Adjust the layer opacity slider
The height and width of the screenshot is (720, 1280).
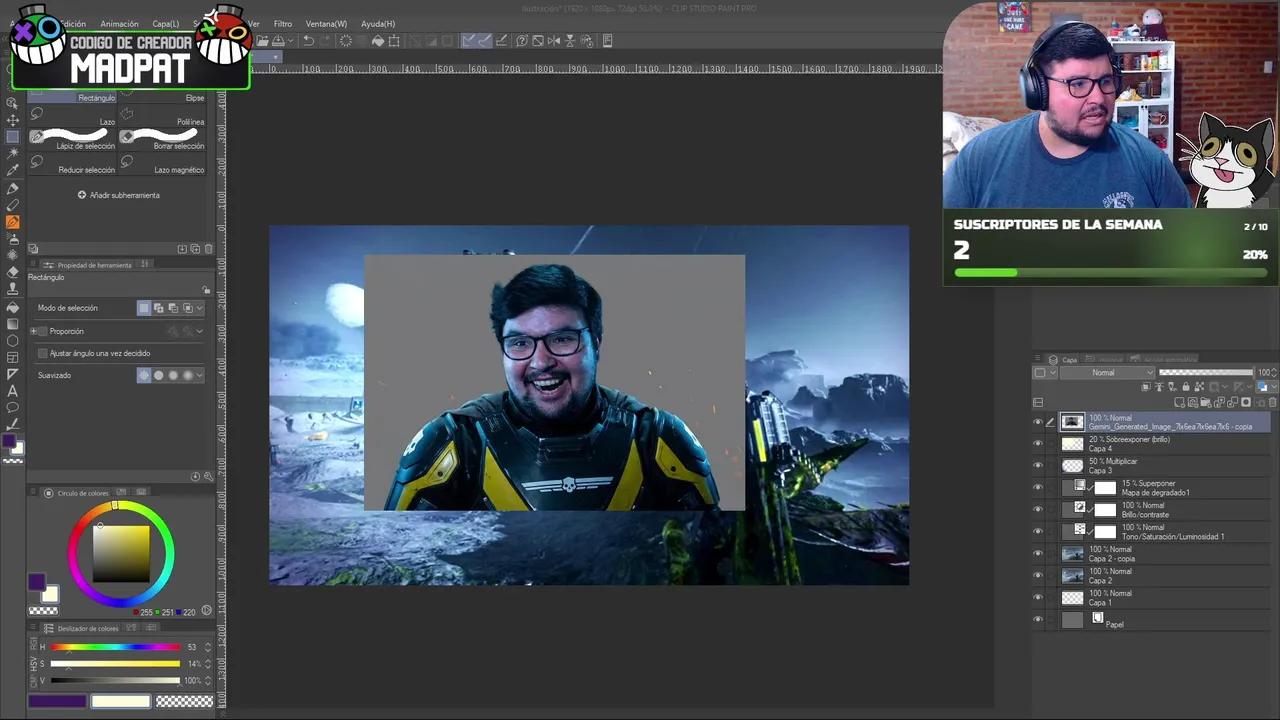pyautogui.click(x=1205, y=373)
